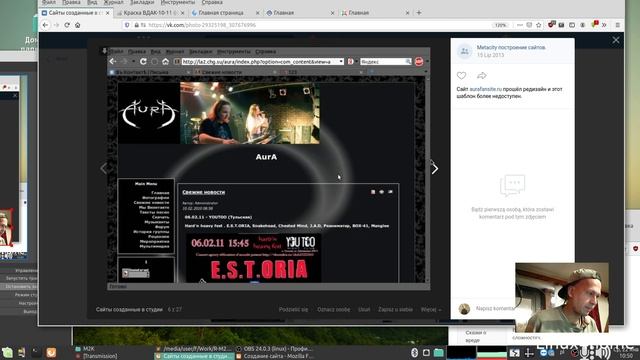
Task: Click the Bluetooth tray icon
Action: tap(414, 353)
